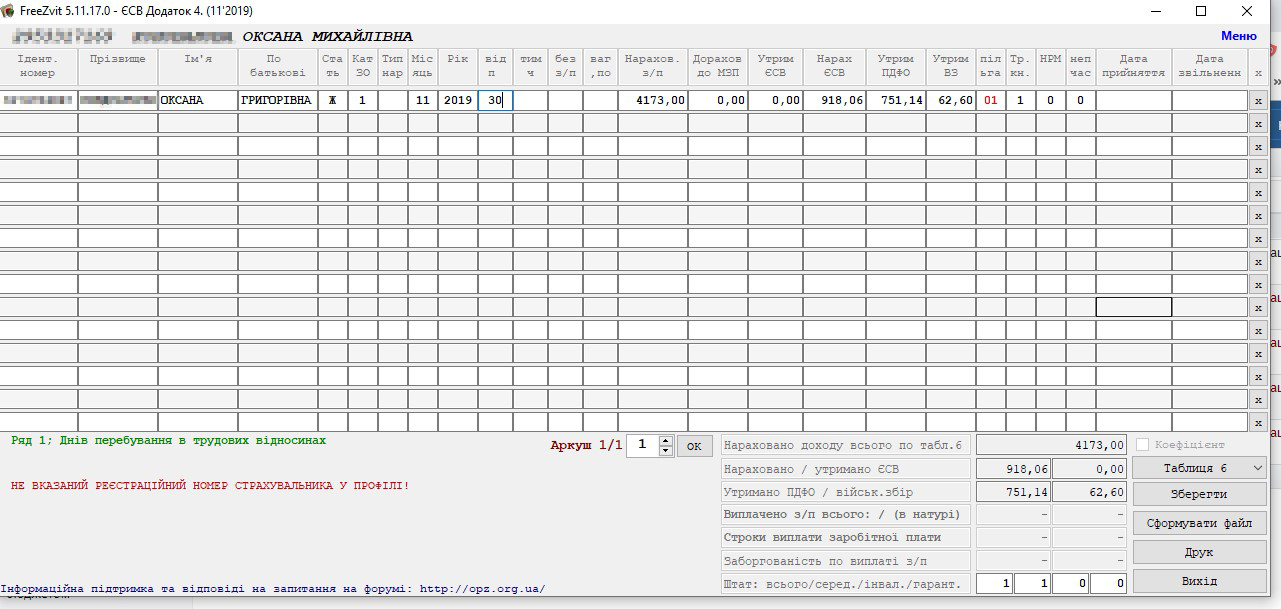Increment the sheet number spinner up arrow

(666, 440)
